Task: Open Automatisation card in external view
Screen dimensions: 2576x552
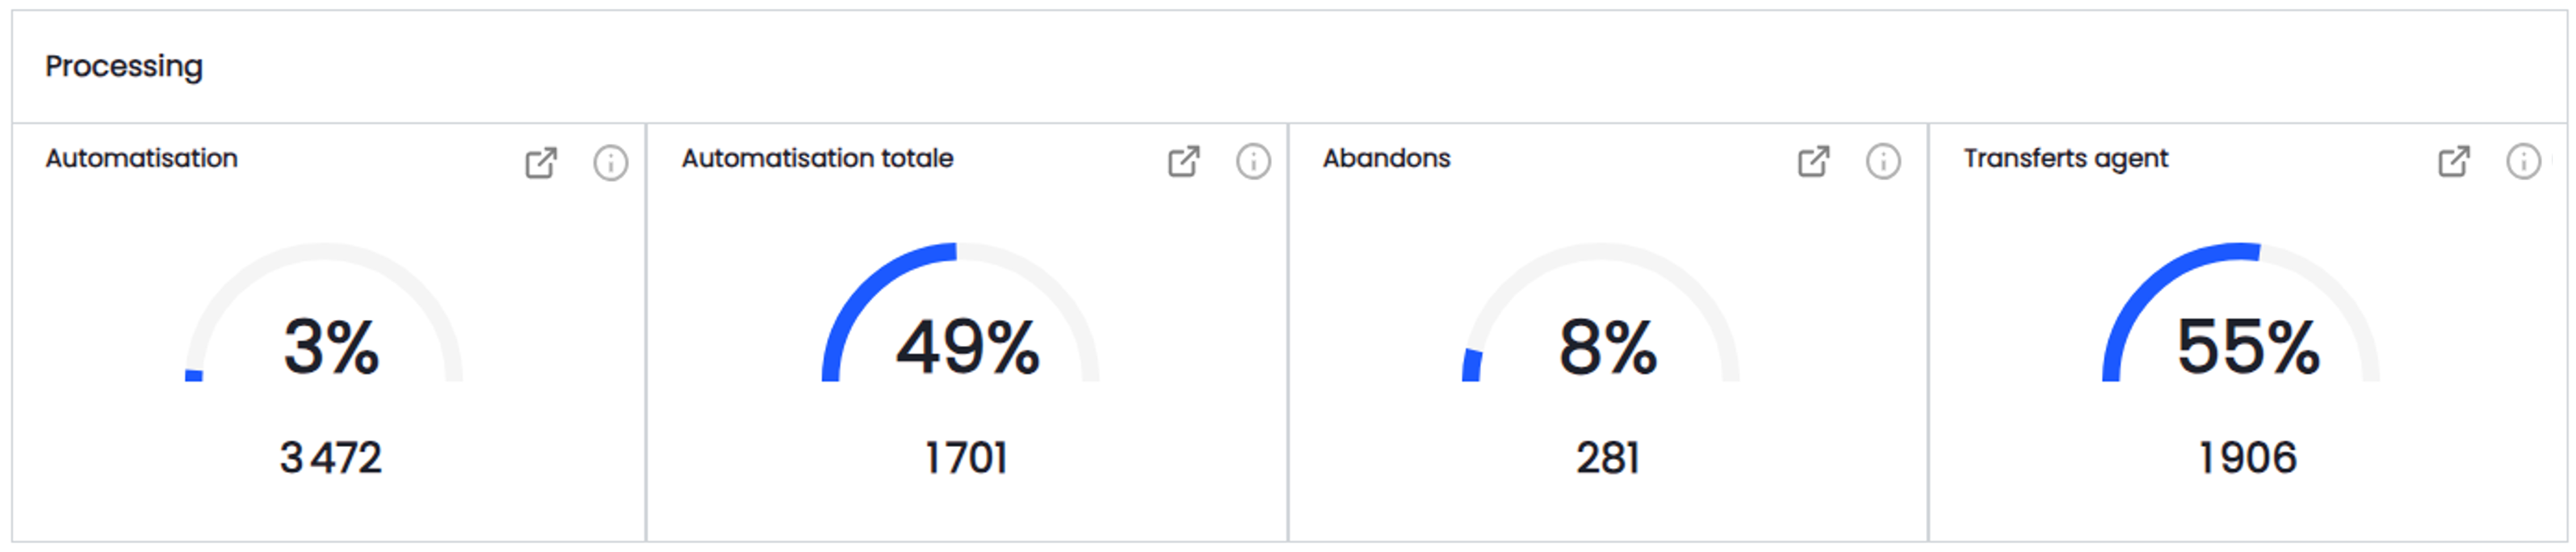Action: 541,162
